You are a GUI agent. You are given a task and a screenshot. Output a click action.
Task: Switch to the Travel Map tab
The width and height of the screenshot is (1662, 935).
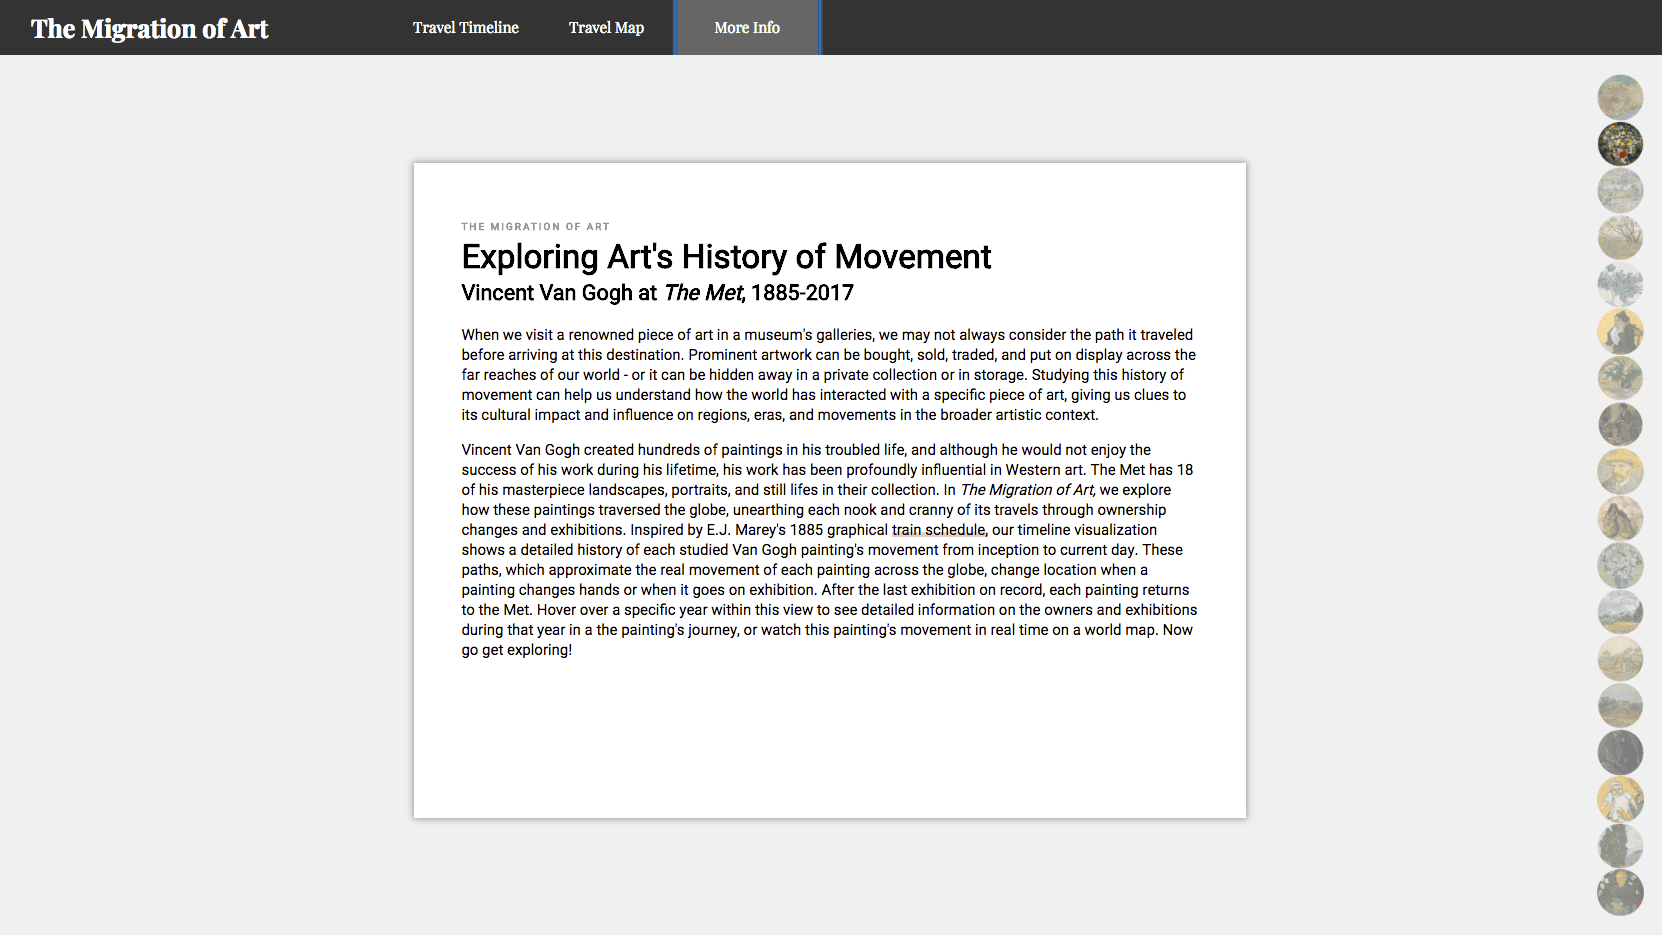606,28
